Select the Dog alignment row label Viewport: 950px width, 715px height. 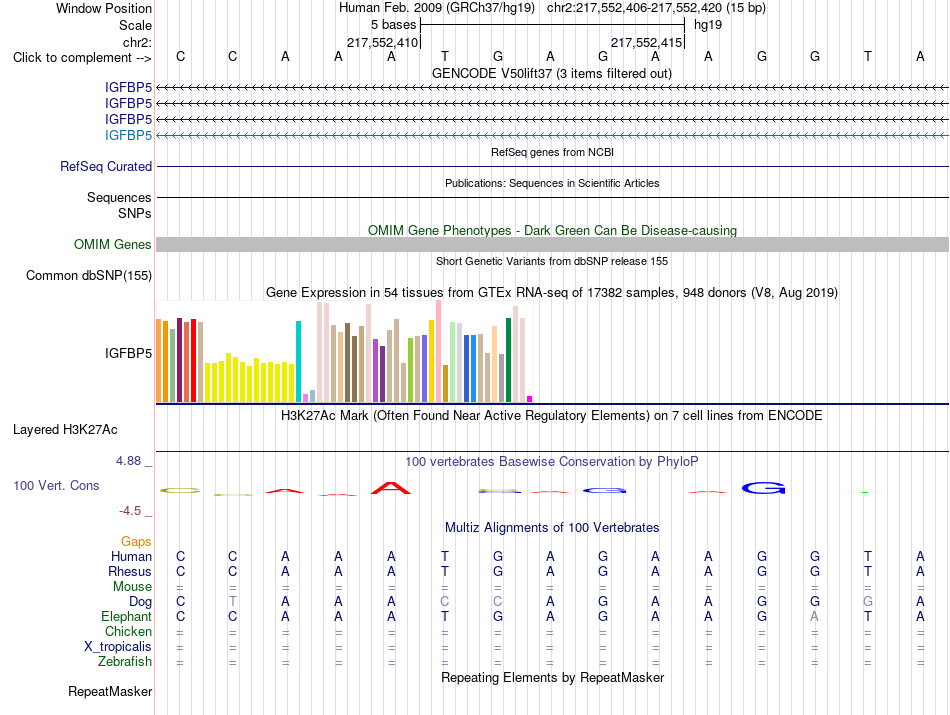140,602
